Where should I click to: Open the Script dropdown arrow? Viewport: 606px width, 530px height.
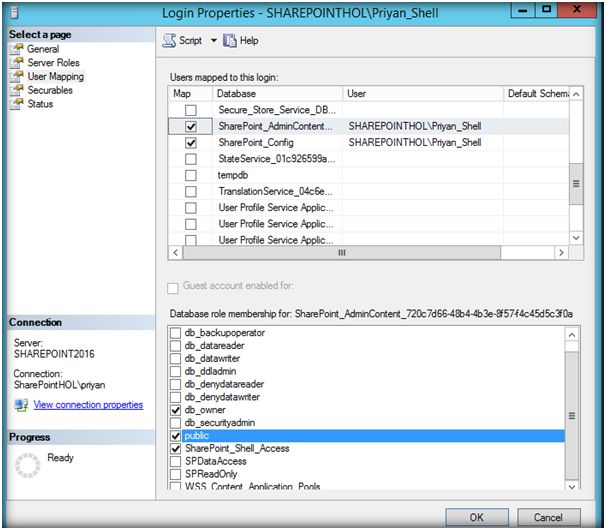coord(214,41)
